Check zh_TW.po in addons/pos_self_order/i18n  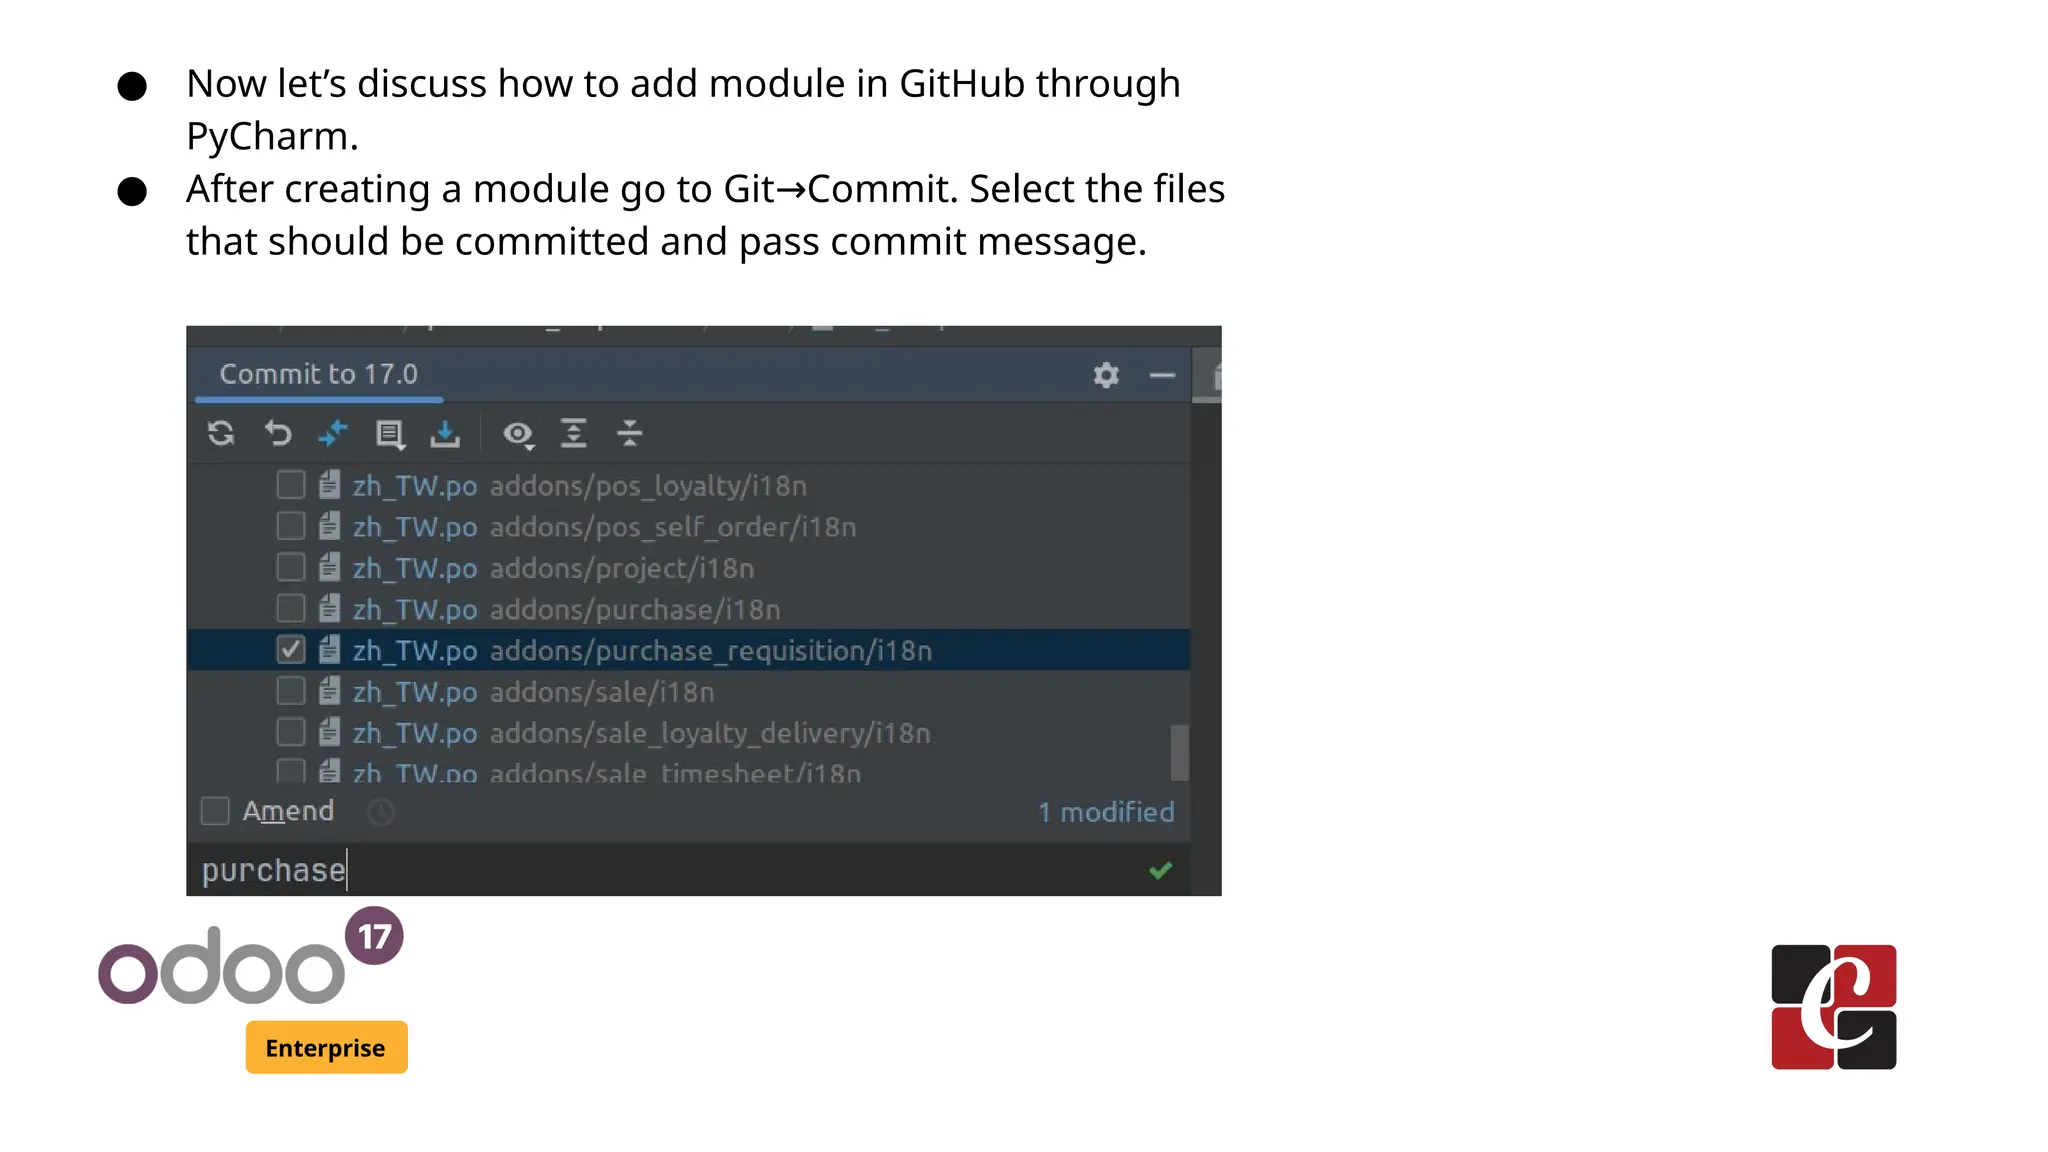click(x=290, y=526)
